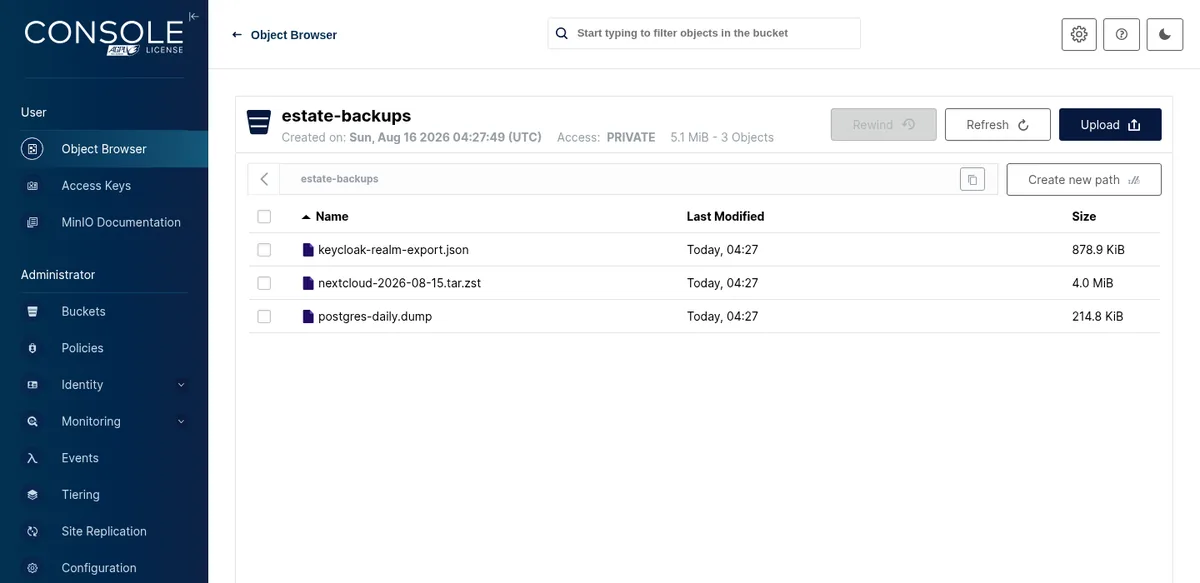The height and width of the screenshot is (583, 1200).
Task: Open Site Replication in the sidebar
Action: tap(104, 531)
